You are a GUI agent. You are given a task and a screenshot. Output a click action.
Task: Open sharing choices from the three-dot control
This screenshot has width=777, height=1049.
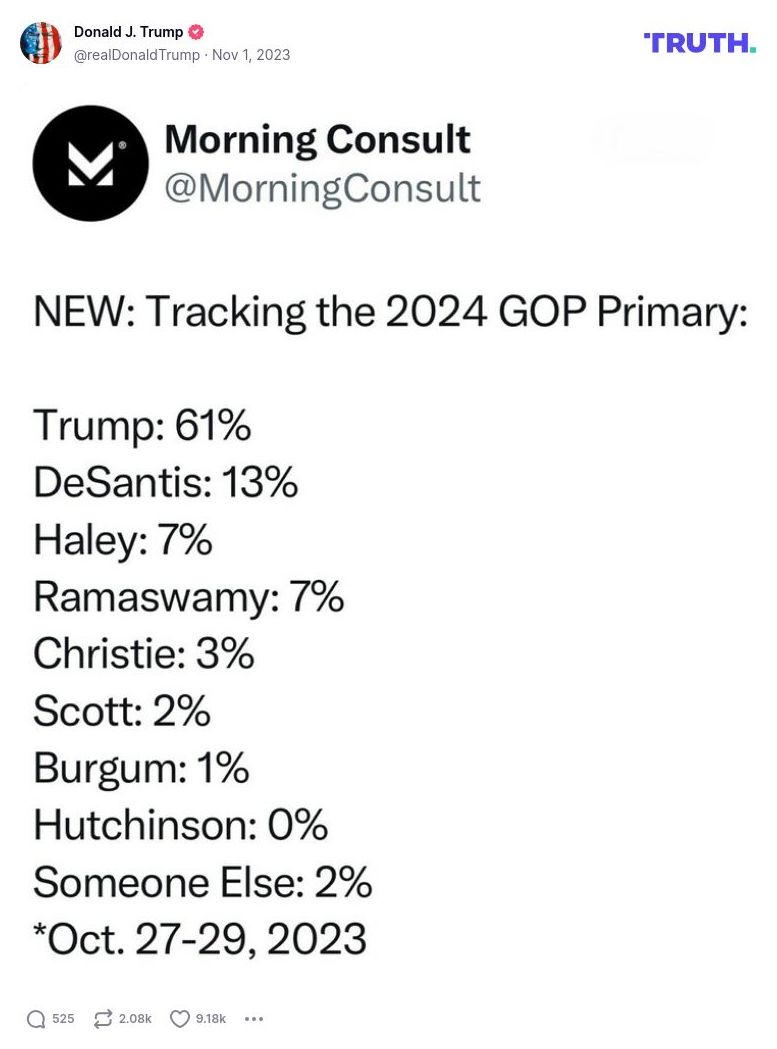(254, 1018)
